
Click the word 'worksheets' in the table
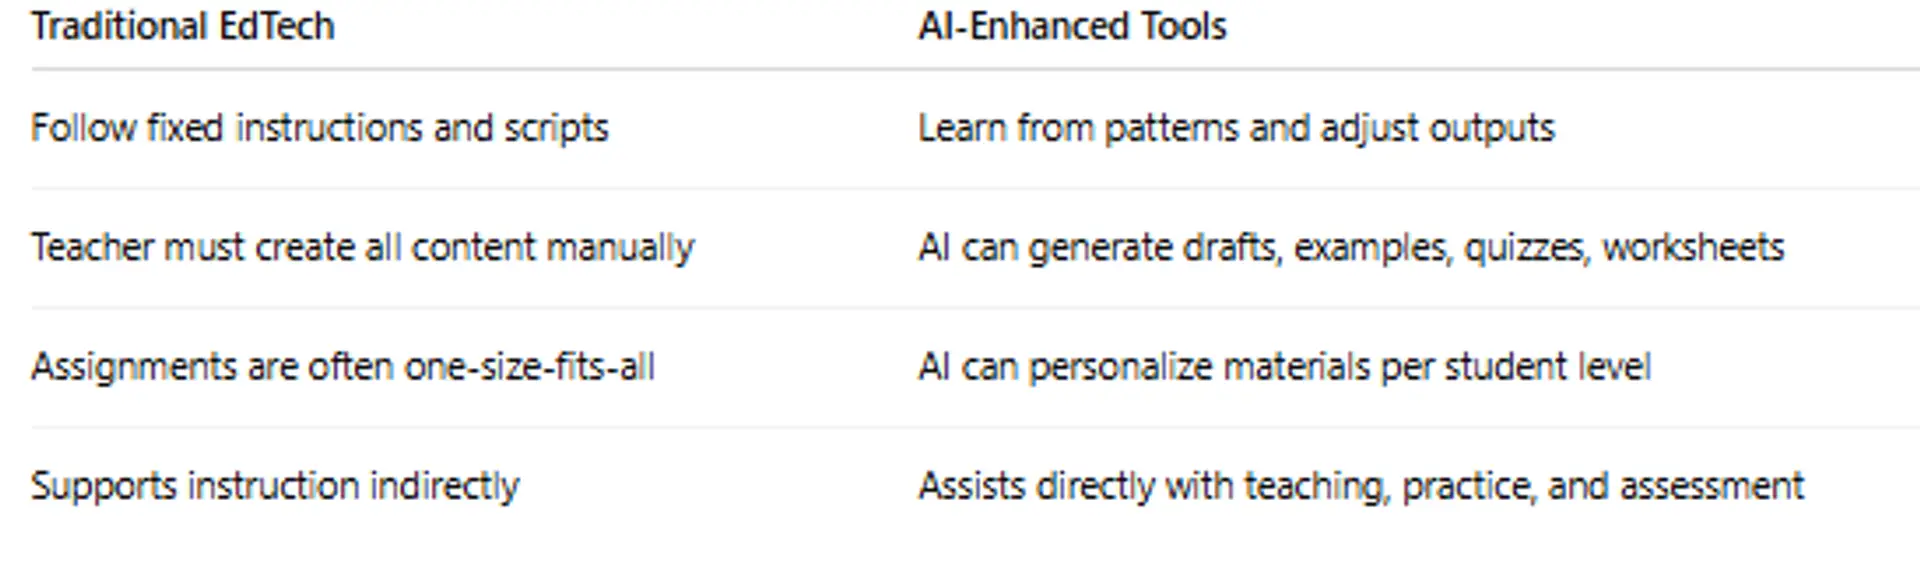tap(1693, 247)
